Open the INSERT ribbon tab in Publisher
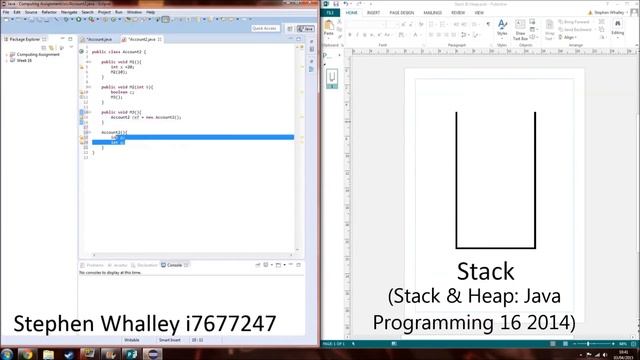The height and width of the screenshot is (360, 640). click(373, 13)
